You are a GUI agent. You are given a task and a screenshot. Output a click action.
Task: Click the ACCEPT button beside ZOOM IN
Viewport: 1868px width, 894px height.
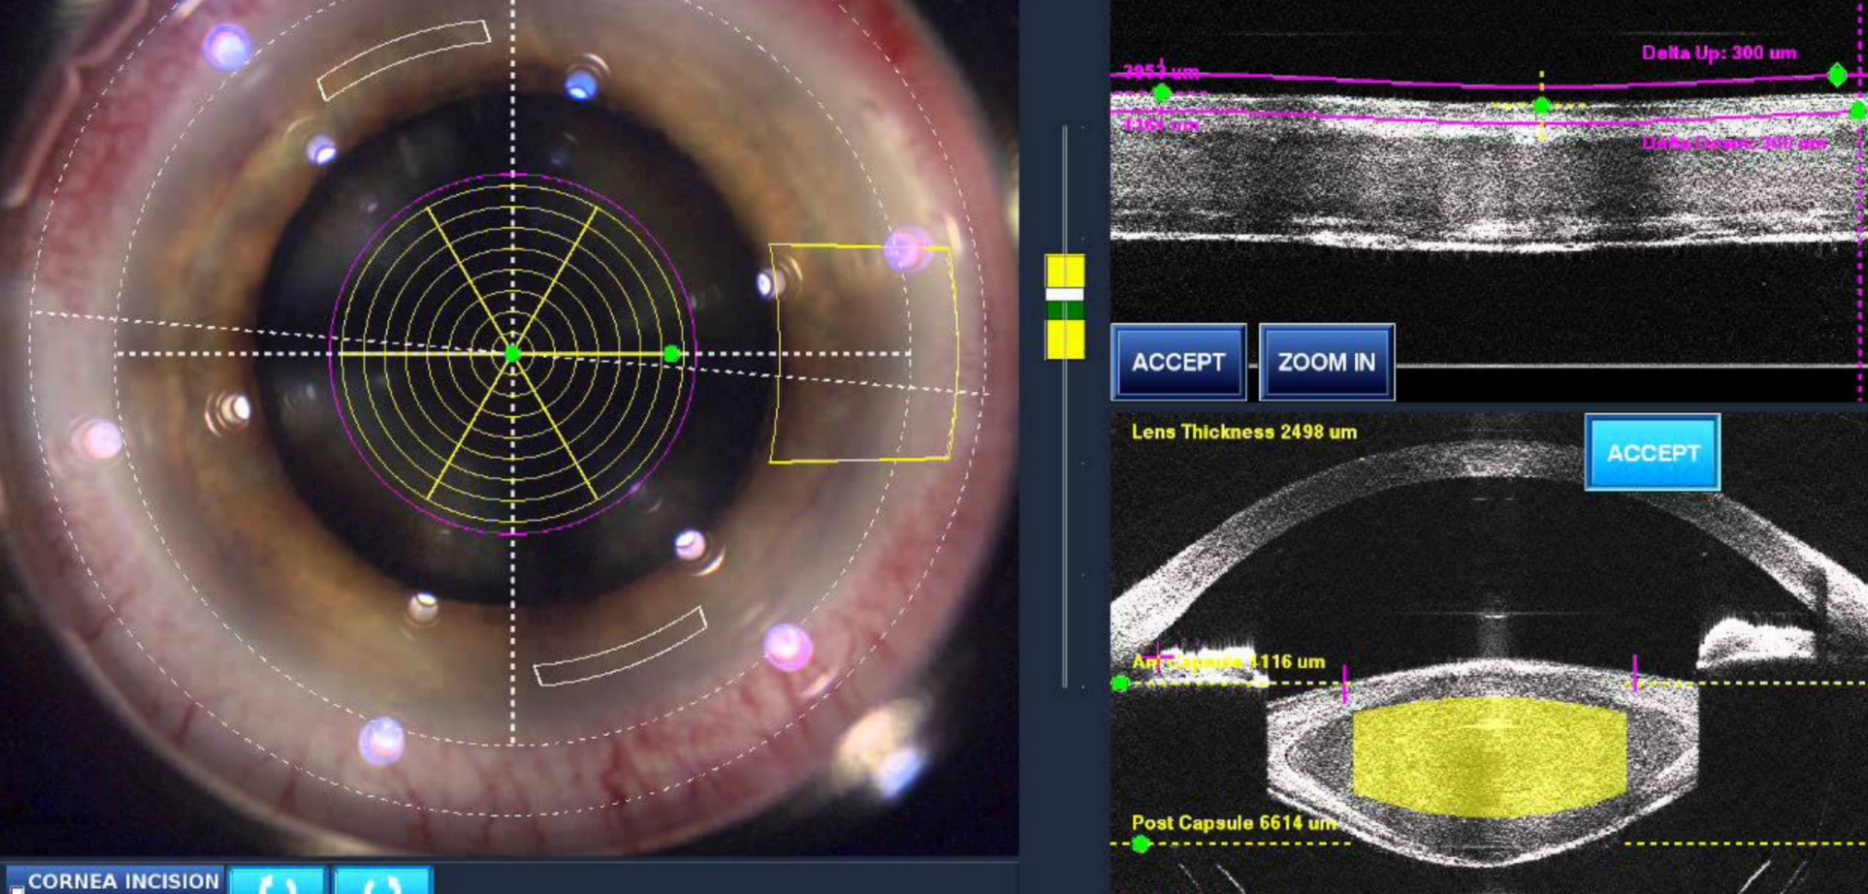pos(1178,362)
